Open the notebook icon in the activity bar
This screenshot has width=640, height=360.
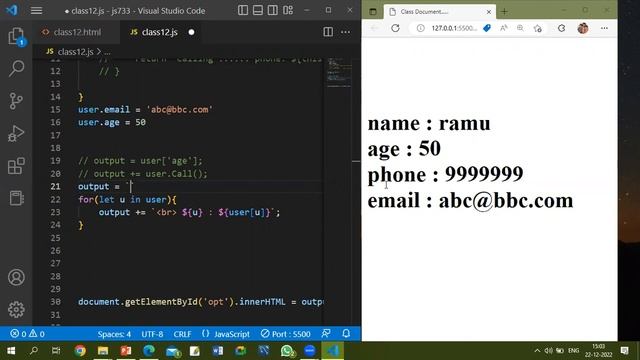tap(16, 198)
